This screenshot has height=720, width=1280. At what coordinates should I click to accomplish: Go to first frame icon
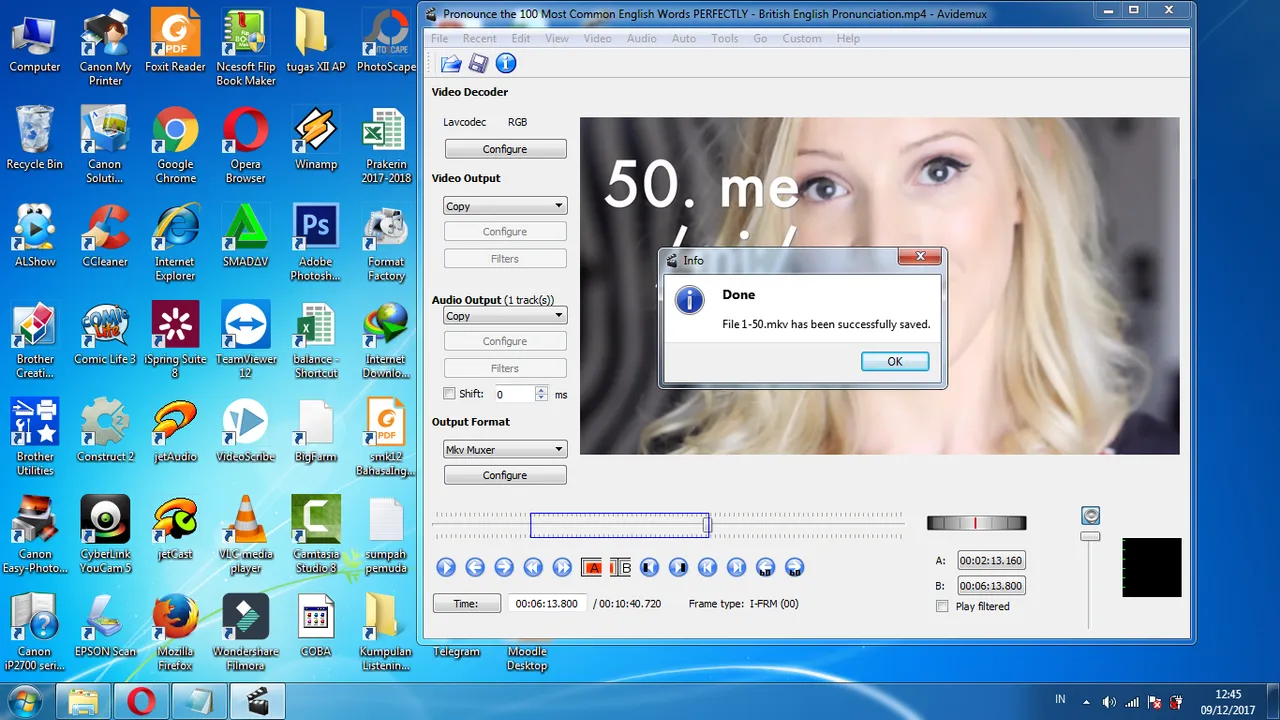(x=707, y=567)
